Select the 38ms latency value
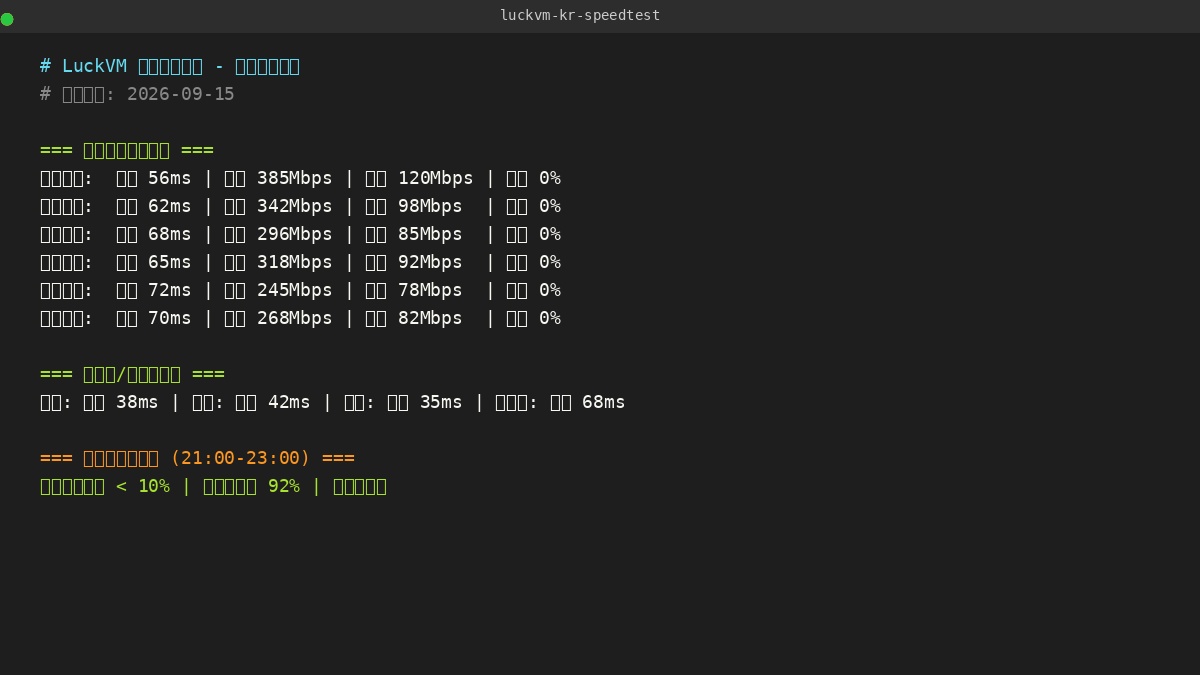 point(137,402)
